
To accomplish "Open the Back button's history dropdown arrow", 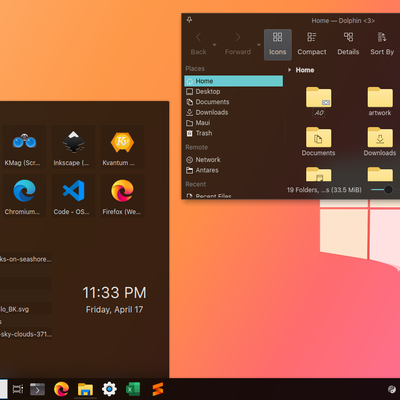I will [x=214, y=45].
